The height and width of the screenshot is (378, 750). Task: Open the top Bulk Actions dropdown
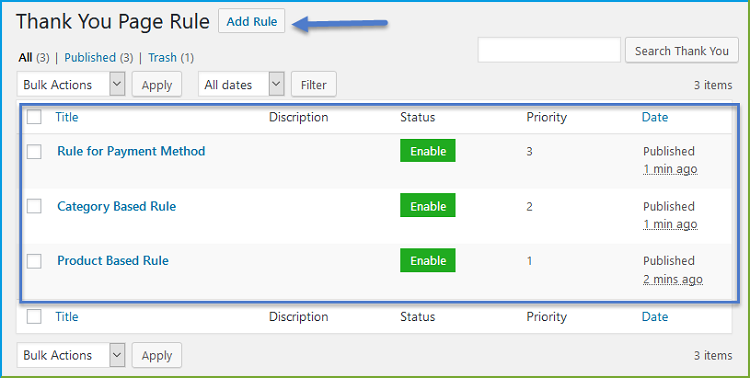71,84
